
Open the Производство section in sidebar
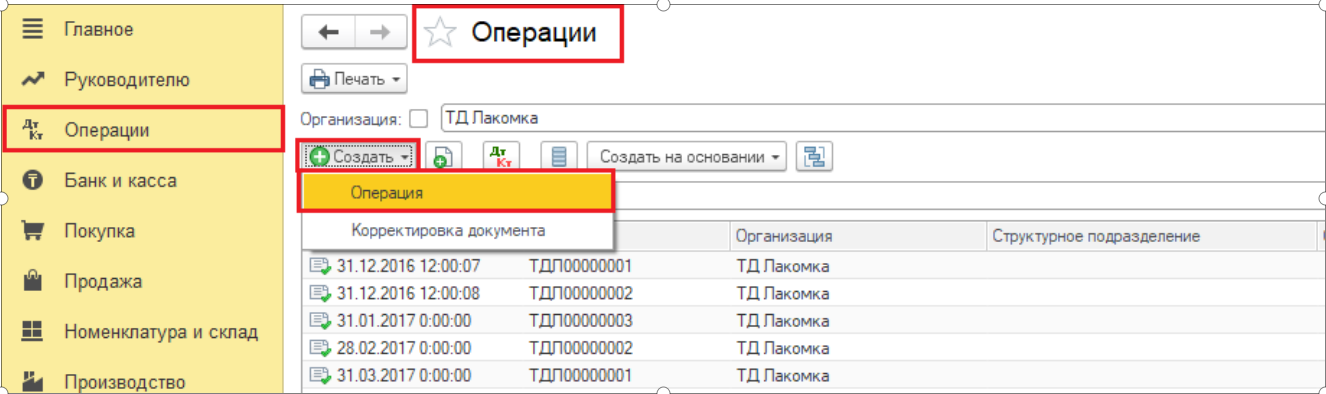125,381
